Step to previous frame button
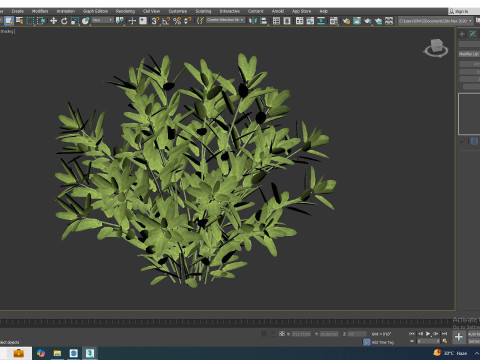The height and width of the screenshot is (360, 480). click(420, 334)
